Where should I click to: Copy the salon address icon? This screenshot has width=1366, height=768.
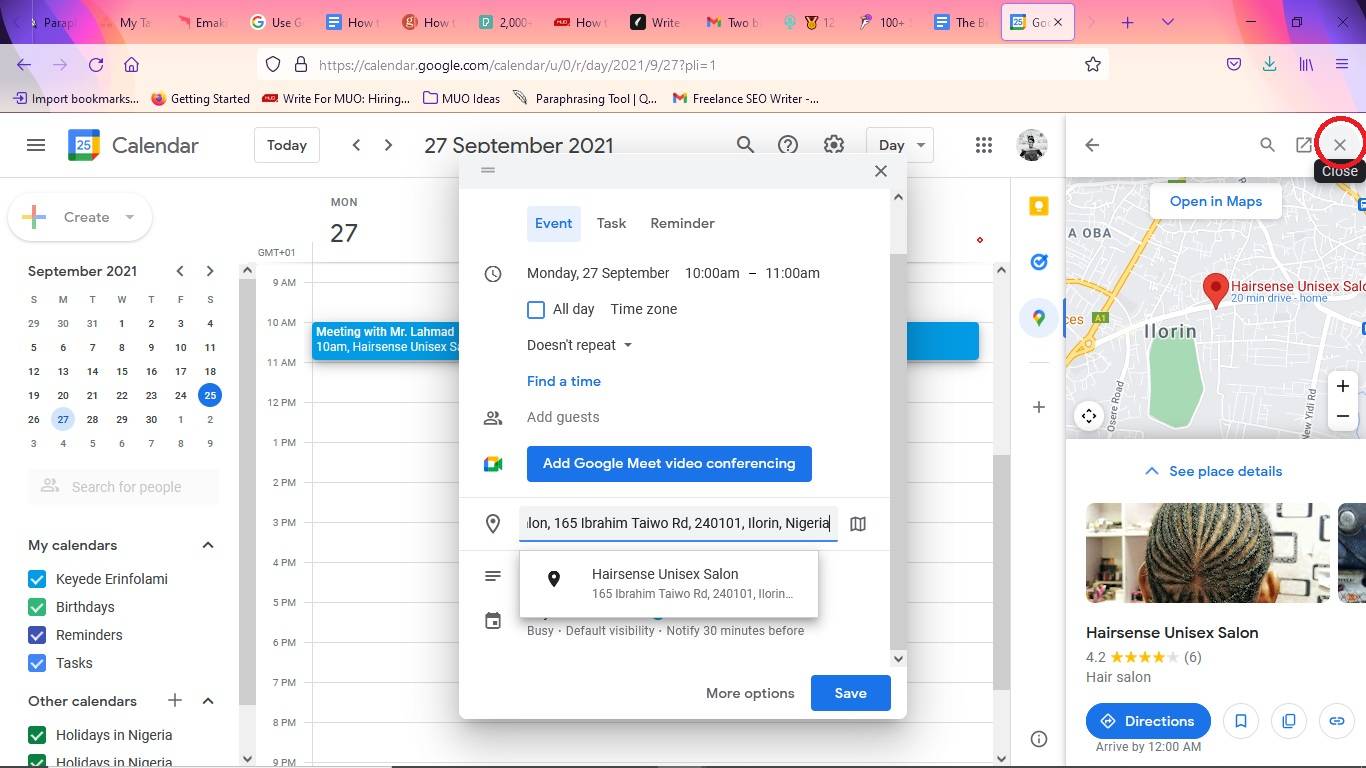pos(1289,721)
